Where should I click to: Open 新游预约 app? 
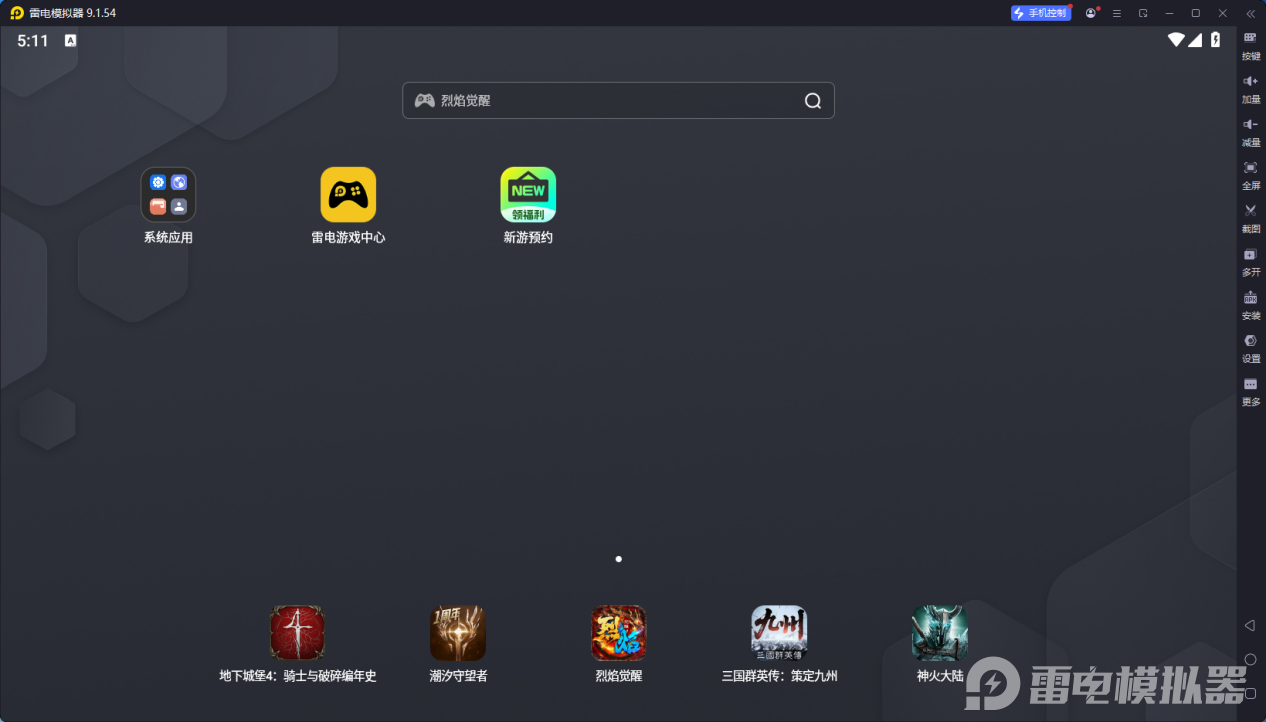pos(528,195)
